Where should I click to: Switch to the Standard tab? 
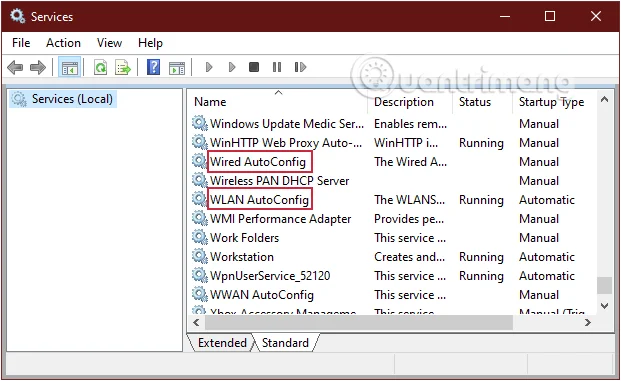click(285, 343)
